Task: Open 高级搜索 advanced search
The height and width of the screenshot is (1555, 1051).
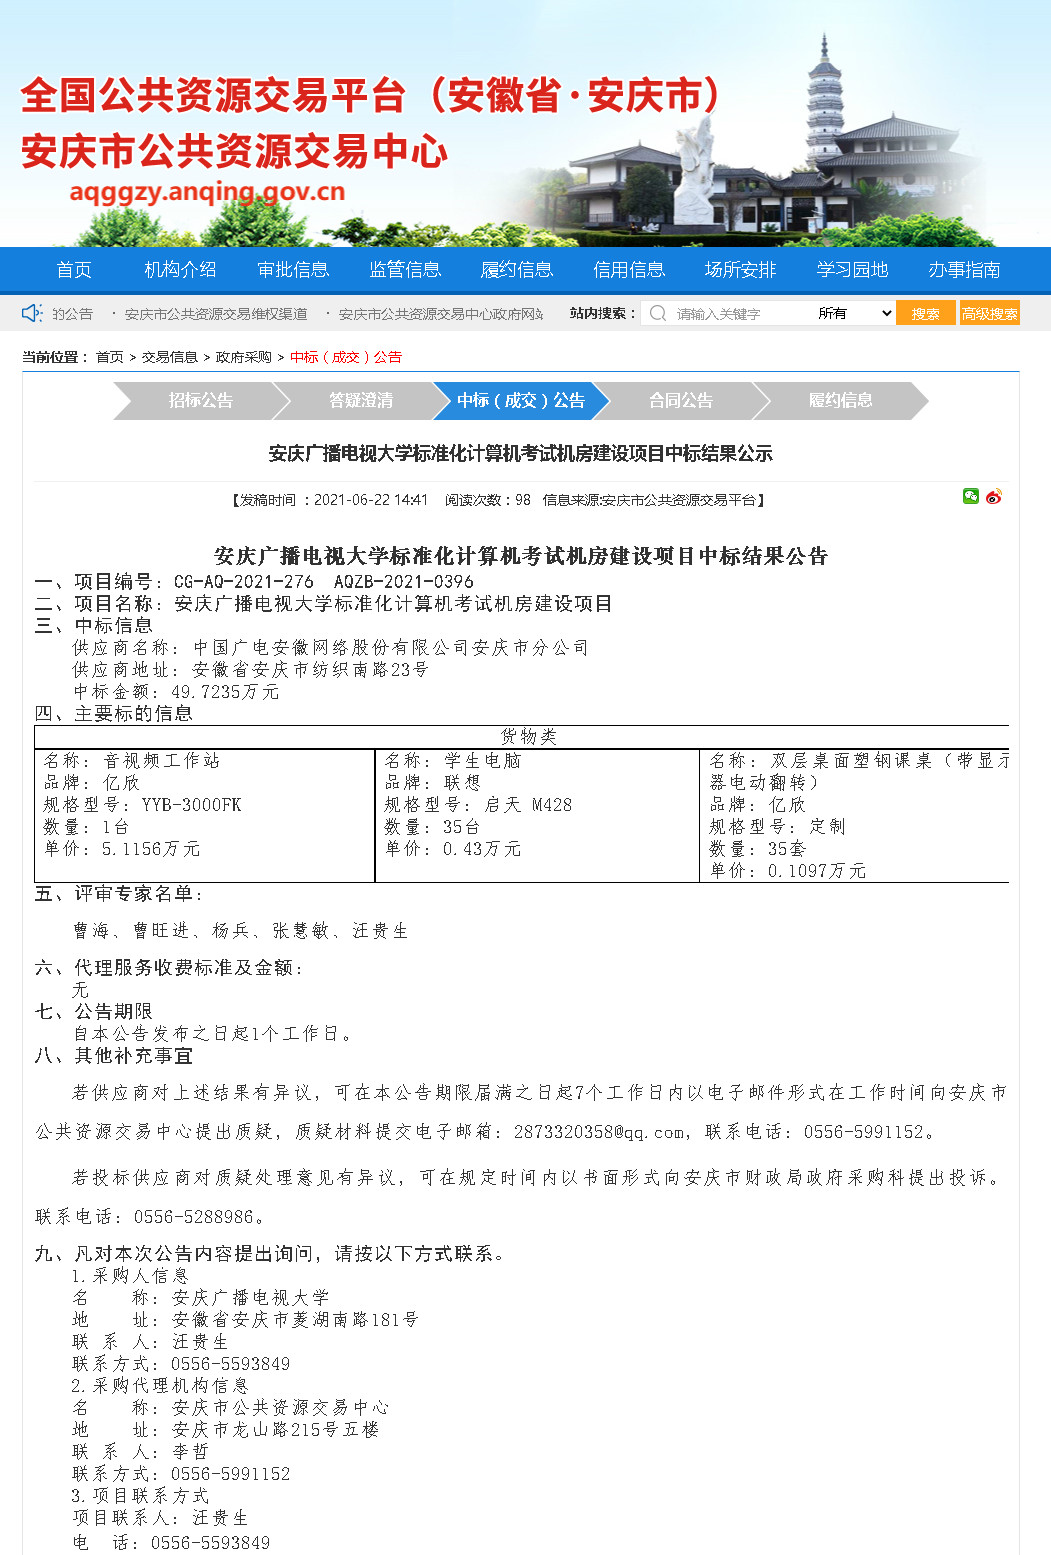Action: pos(989,313)
